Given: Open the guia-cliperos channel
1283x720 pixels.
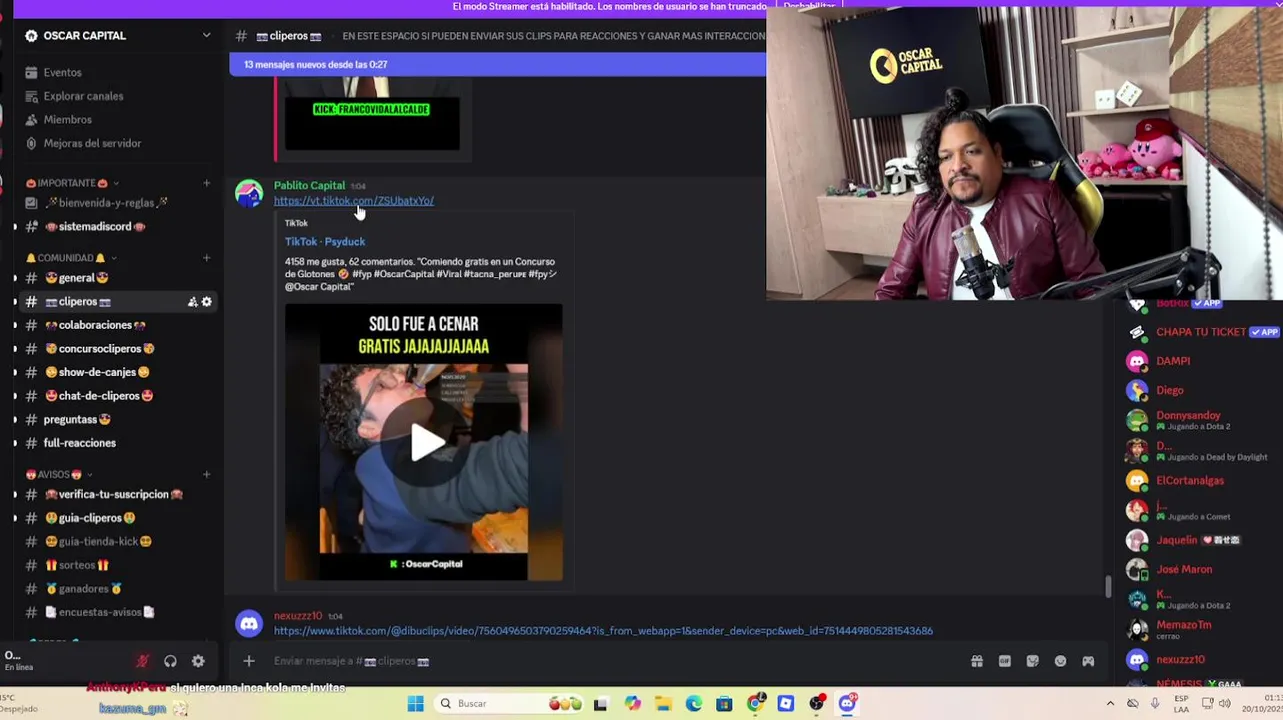Looking at the screenshot, I should coord(90,518).
